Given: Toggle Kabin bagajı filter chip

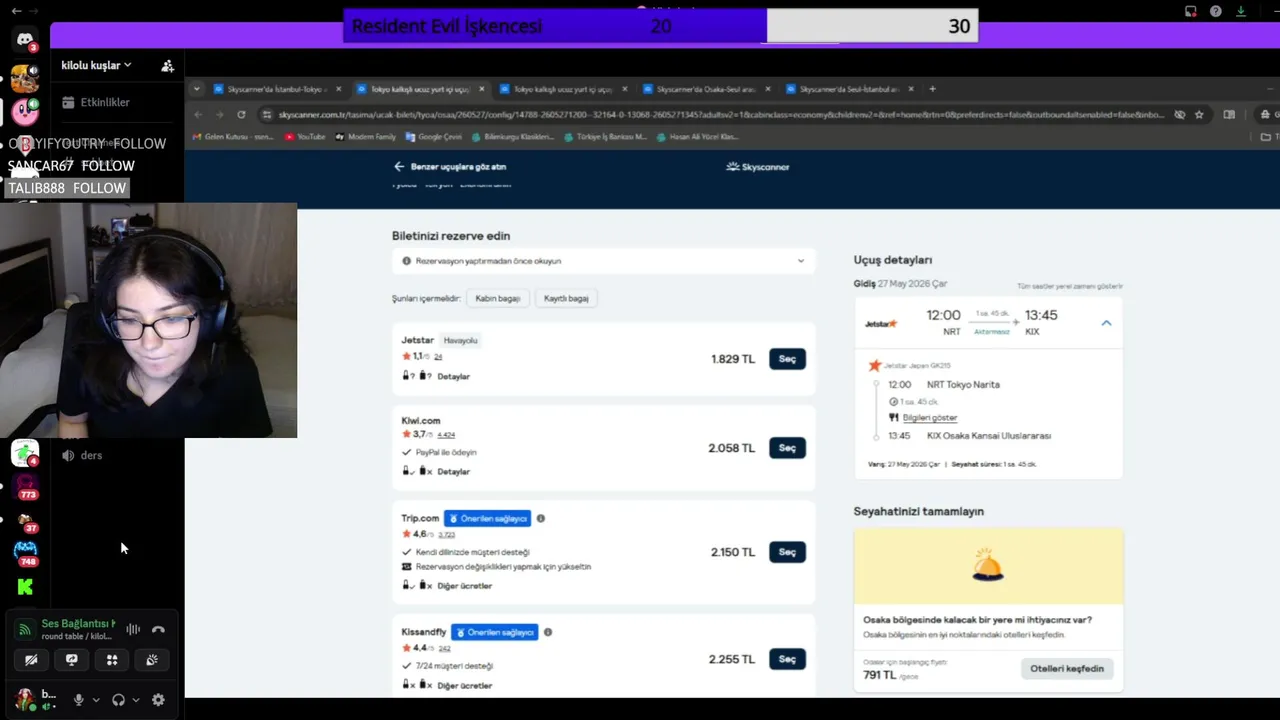Looking at the screenshot, I should pos(497,298).
